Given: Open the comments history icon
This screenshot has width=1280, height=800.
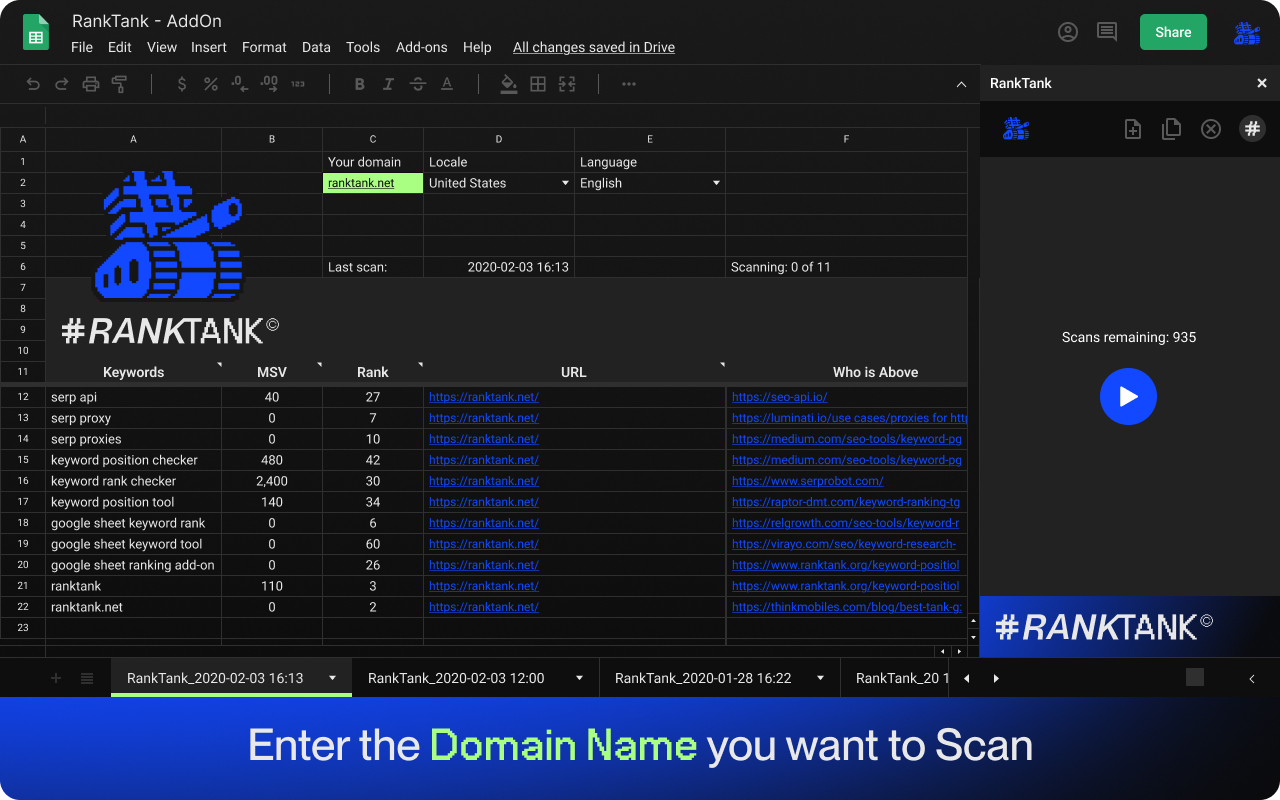Looking at the screenshot, I should click(x=1107, y=32).
